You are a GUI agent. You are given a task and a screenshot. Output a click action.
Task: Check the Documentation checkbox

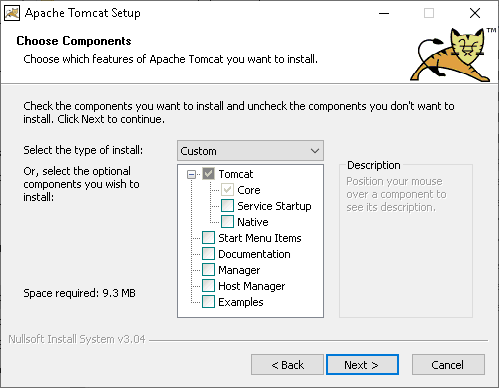pyautogui.click(x=209, y=254)
